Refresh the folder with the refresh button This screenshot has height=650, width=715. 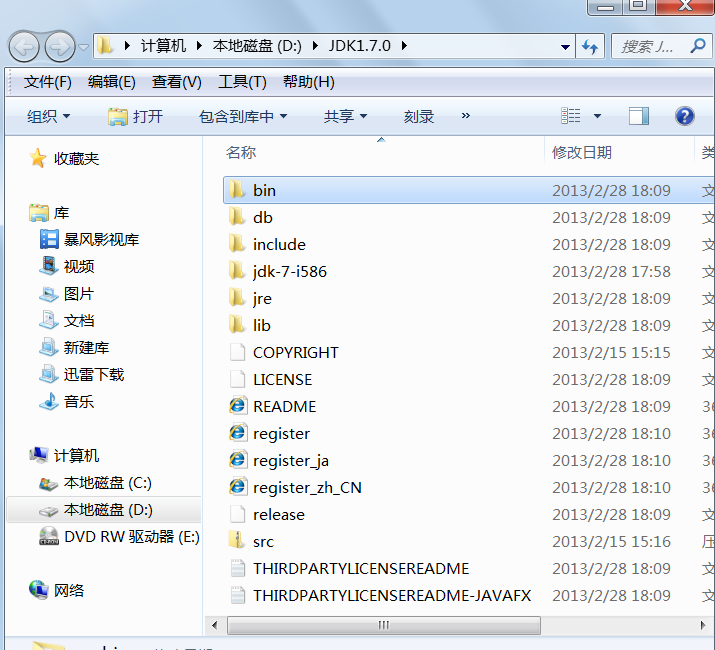[x=590, y=47]
